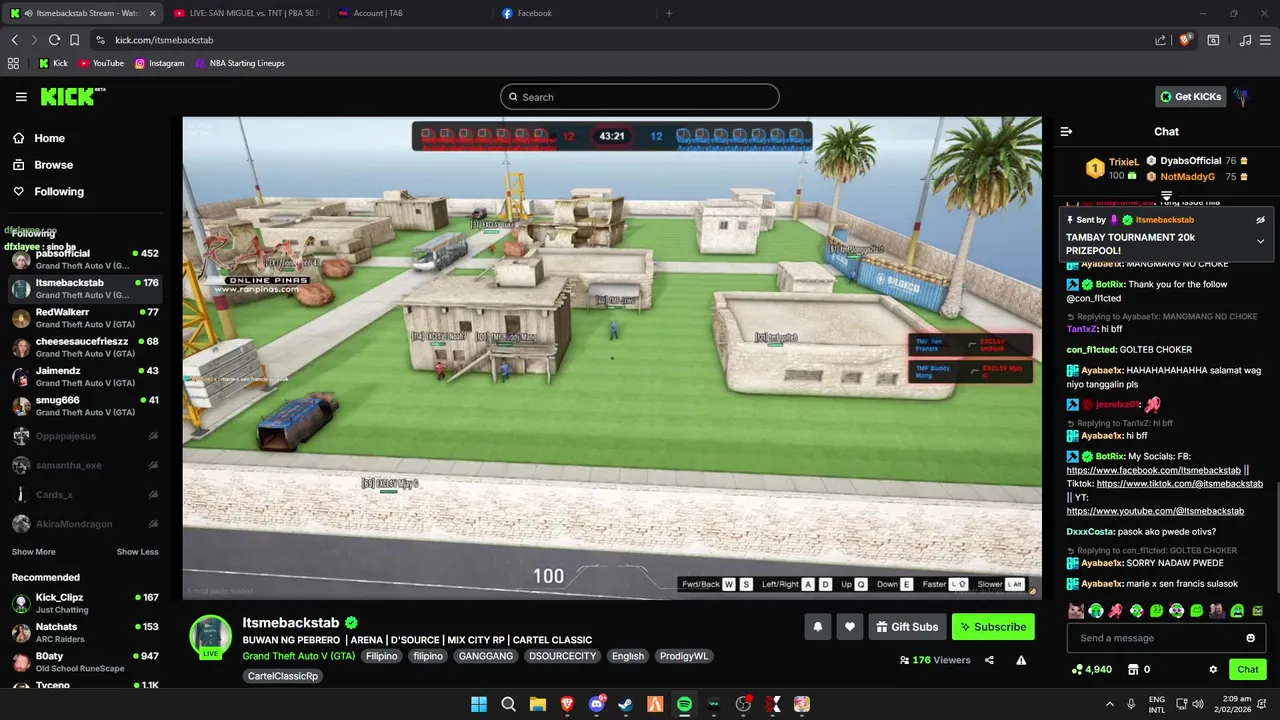Click the Brave Shields icon
Screen dimensions: 1280x720
[1186, 40]
